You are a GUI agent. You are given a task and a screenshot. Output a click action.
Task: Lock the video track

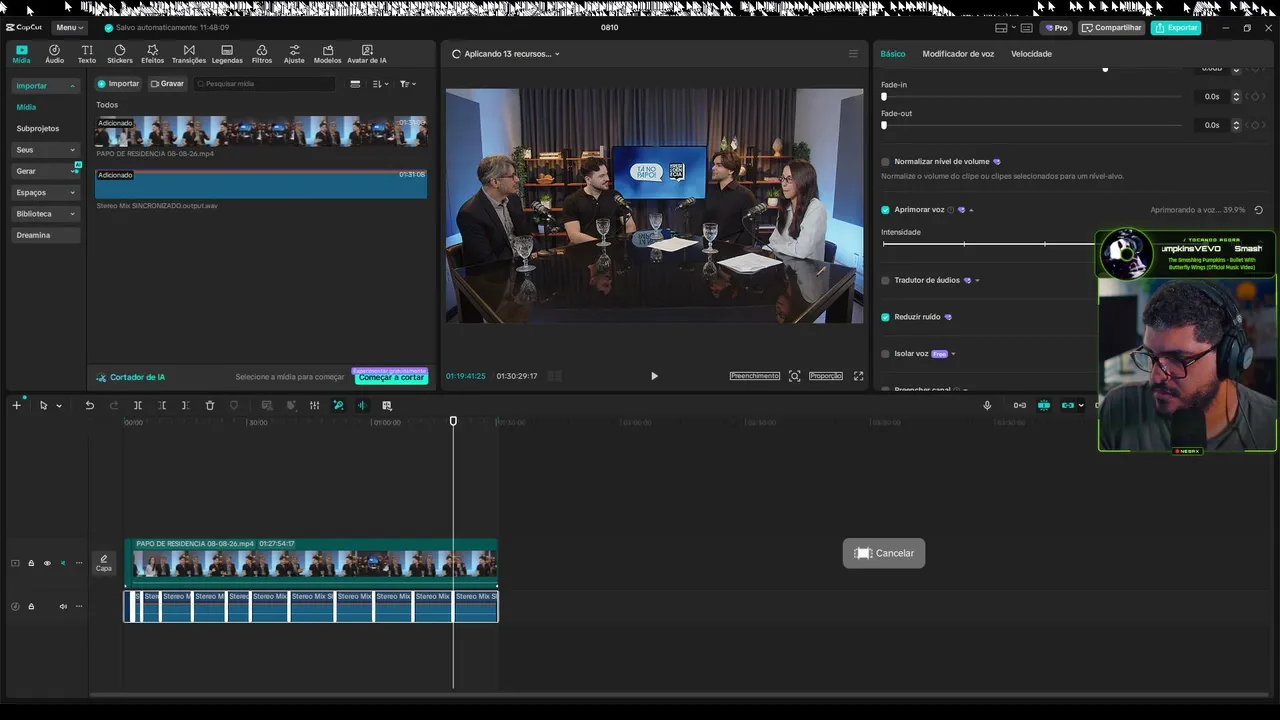tap(31, 563)
